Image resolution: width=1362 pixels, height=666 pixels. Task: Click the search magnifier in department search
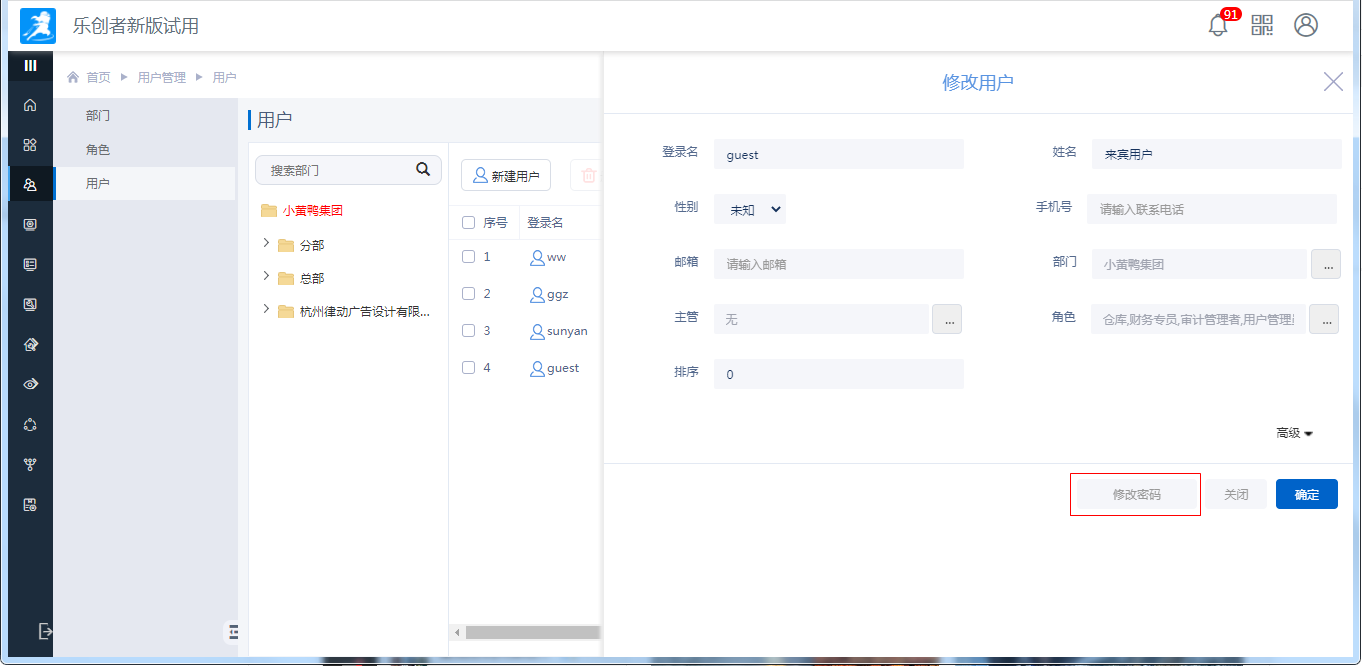tap(423, 170)
